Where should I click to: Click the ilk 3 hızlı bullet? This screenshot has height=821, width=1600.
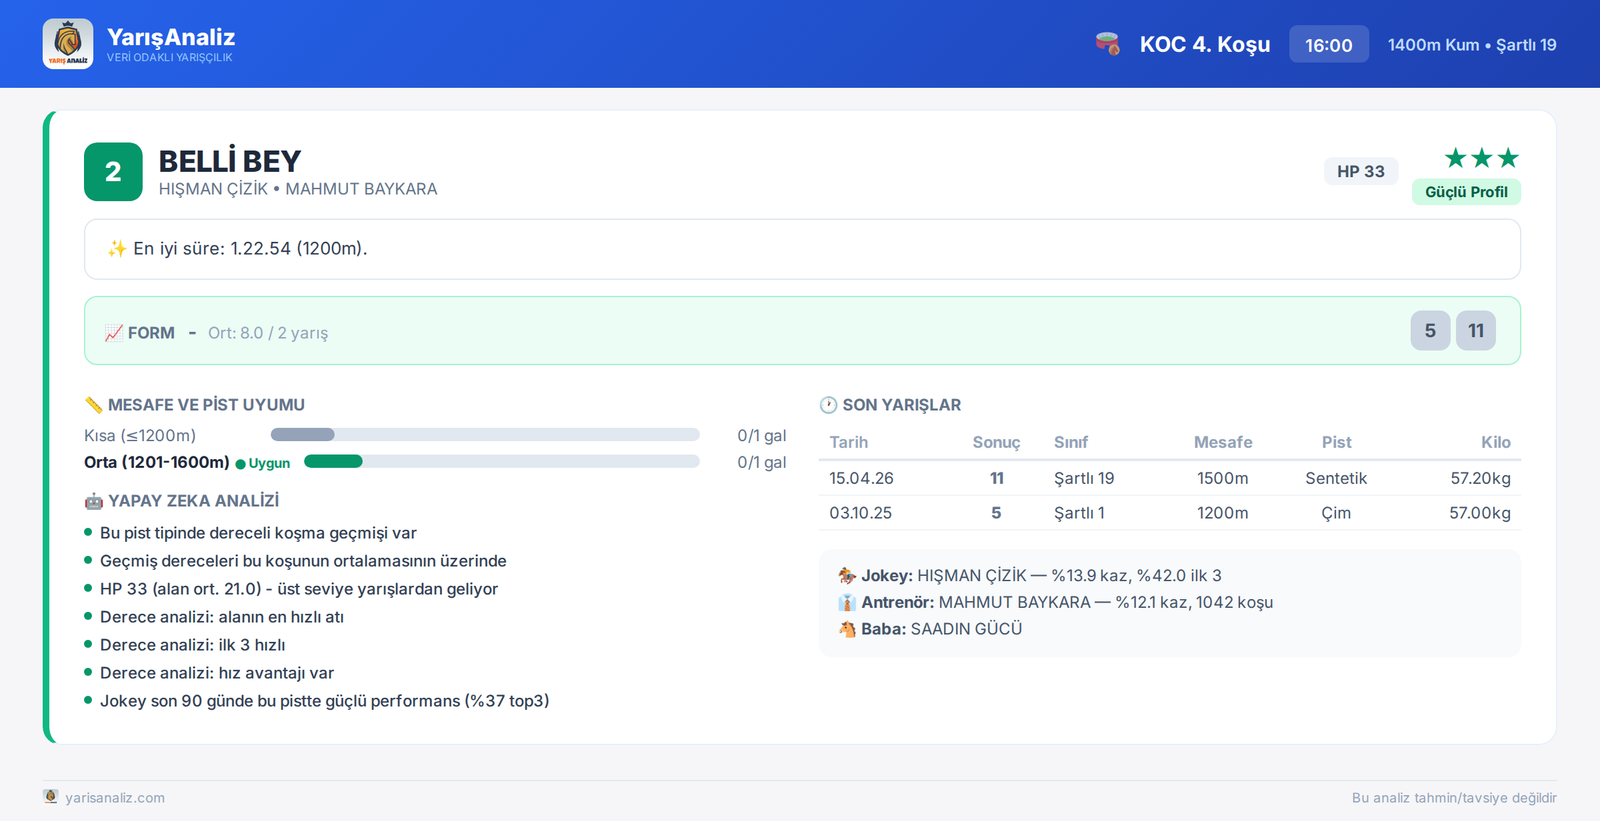(x=193, y=645)
